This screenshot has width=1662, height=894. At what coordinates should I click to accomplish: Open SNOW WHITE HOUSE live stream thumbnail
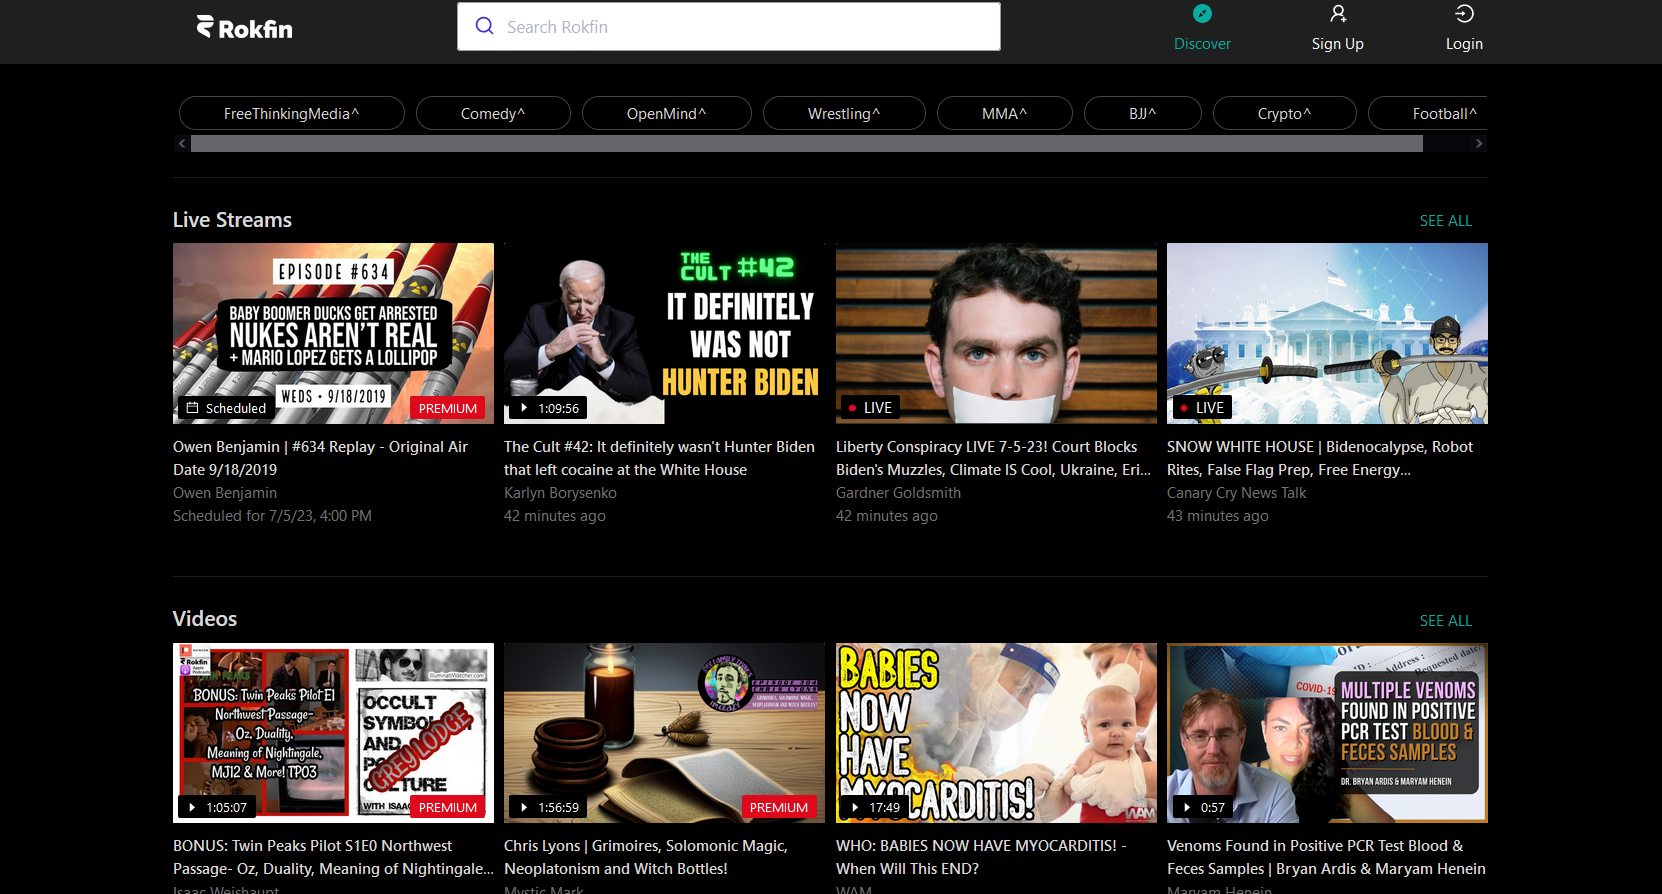point(1327,333)
